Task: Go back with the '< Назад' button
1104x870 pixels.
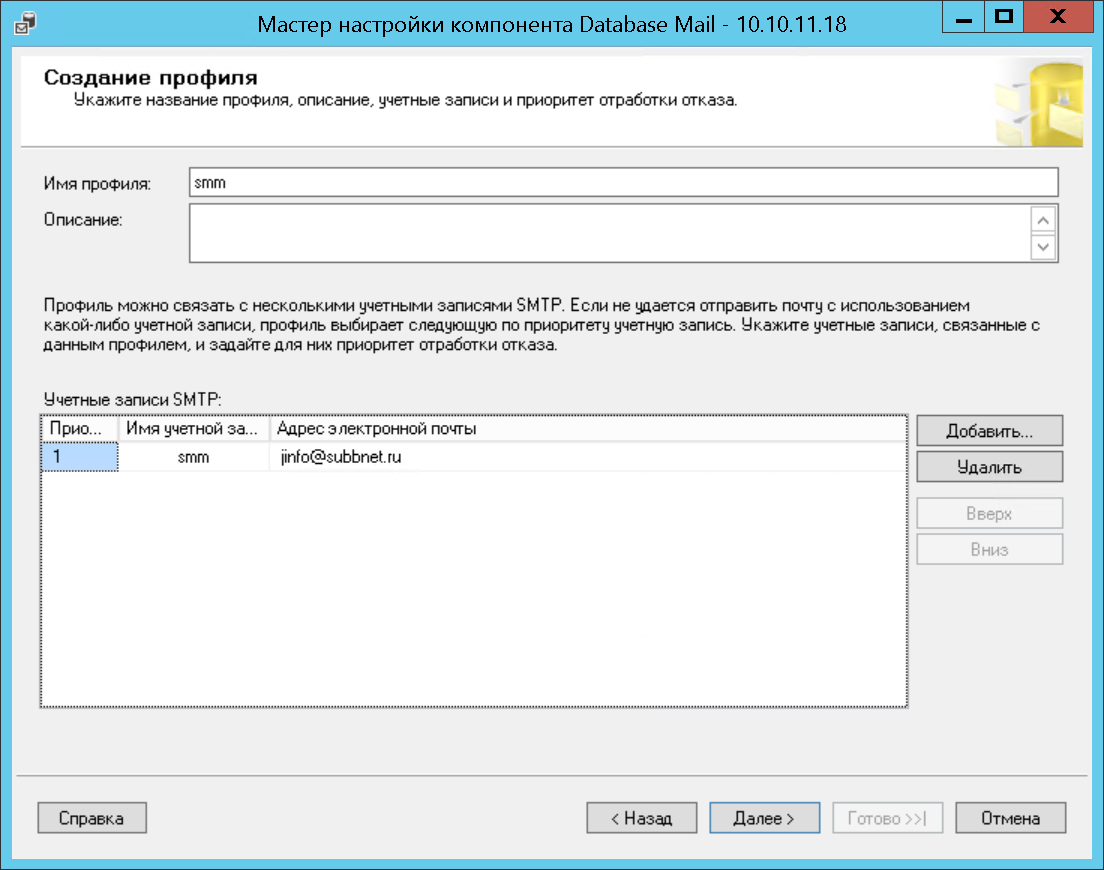Action: (x=642, y=818)
